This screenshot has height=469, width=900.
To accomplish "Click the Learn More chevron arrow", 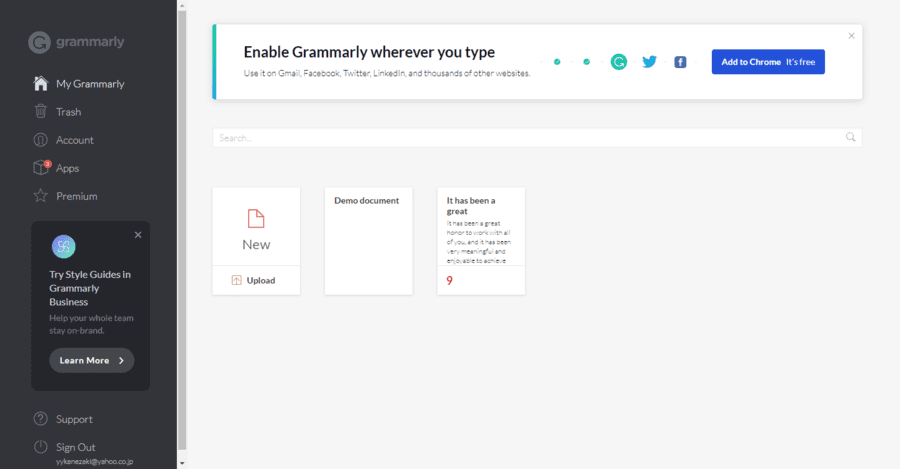I will coord(121,361).
